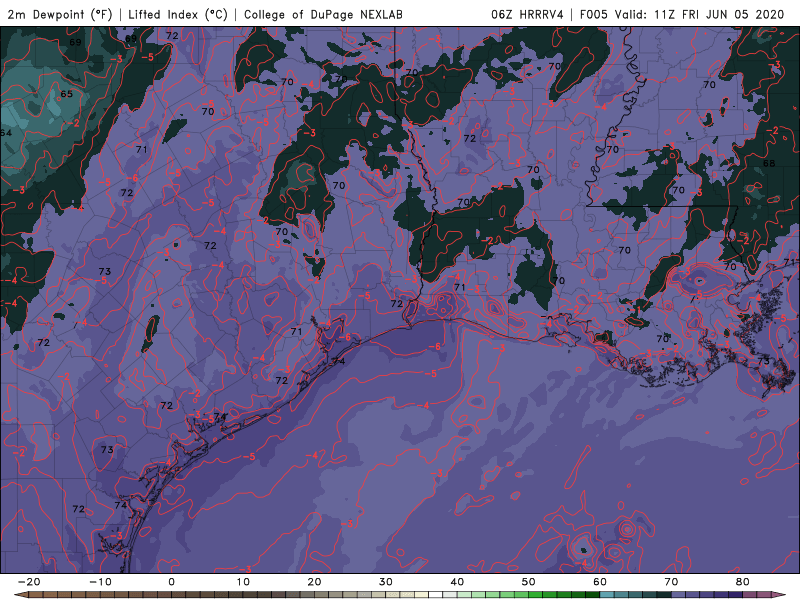
Task: Click the '68' dewpoint value on the map
Action: click(x=768, y=163)
